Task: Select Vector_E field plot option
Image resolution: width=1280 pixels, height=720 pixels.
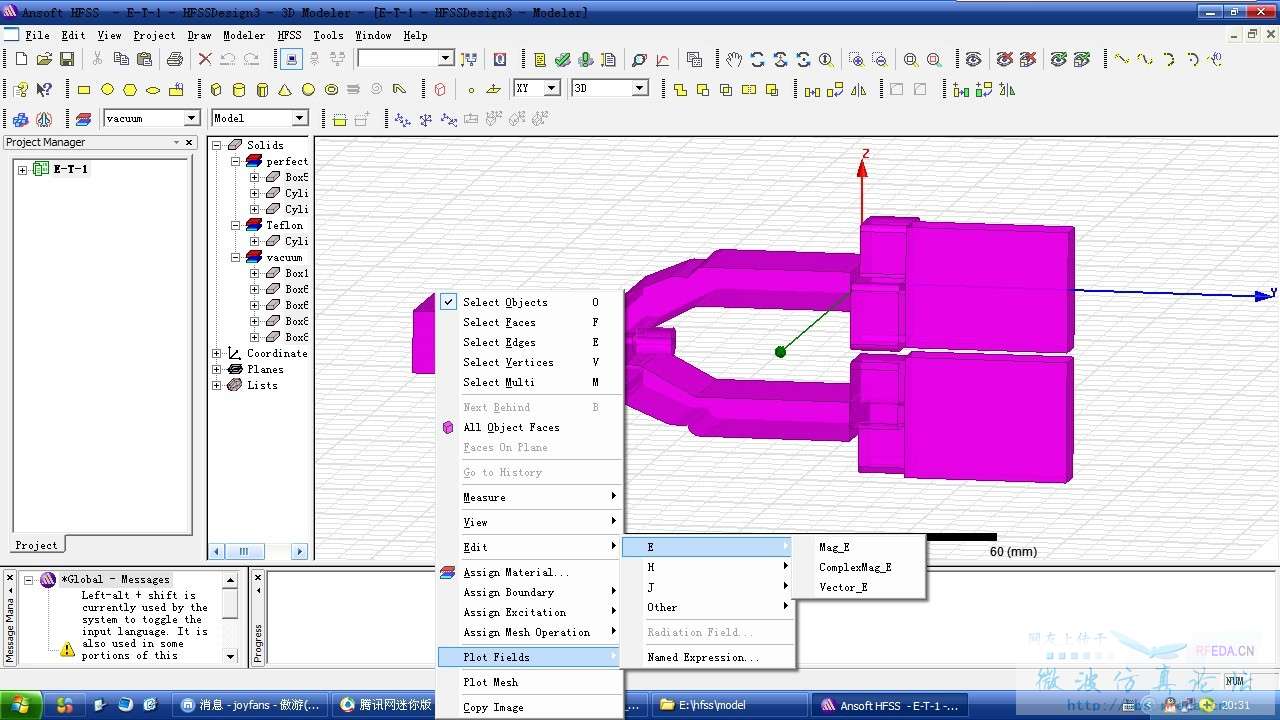Action: pos(843,587)
